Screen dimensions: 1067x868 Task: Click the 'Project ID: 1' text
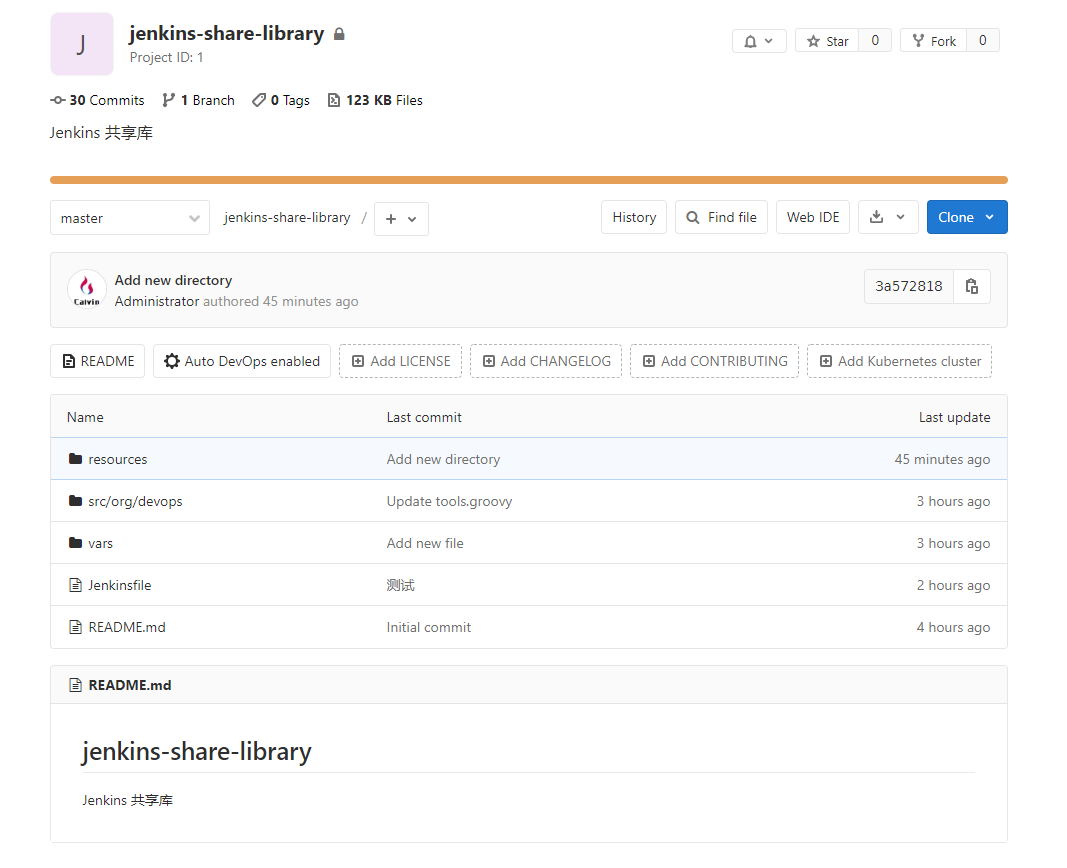pos(167,58)
